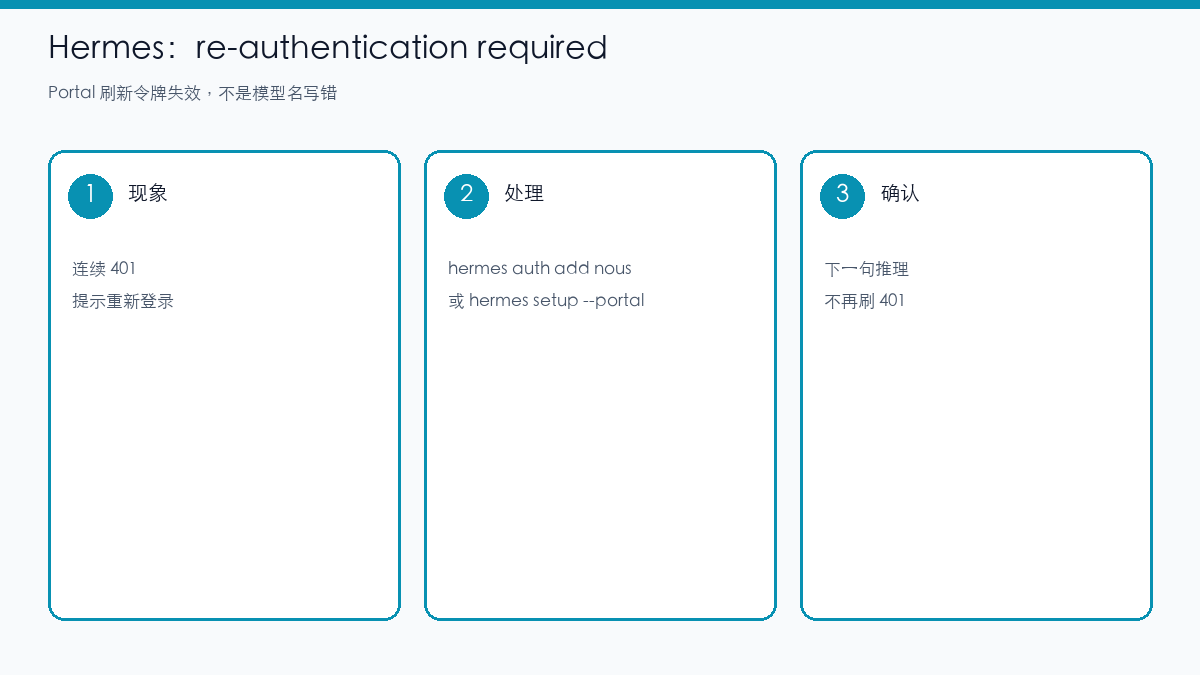
Task: Select the '确认' card heading
Action: (900, 193)
